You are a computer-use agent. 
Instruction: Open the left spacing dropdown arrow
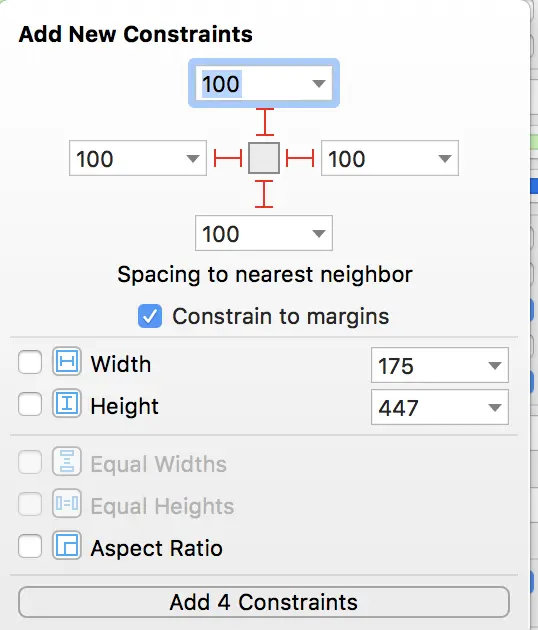193,158
